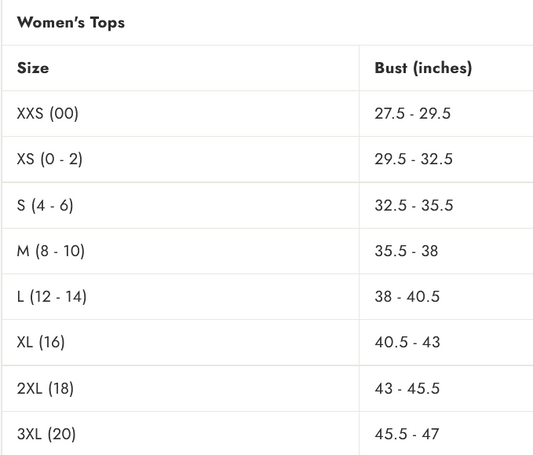Select bust measurement 40.5 - 43
The width and height of the screenshot is (533, 455).
coord(408,342)
